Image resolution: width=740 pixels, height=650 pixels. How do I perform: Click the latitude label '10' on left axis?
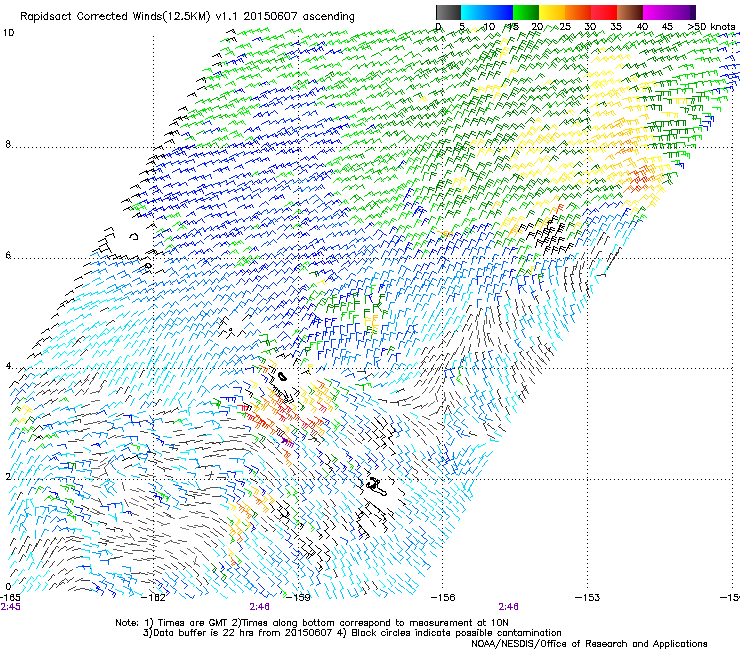tap(8, 33)
